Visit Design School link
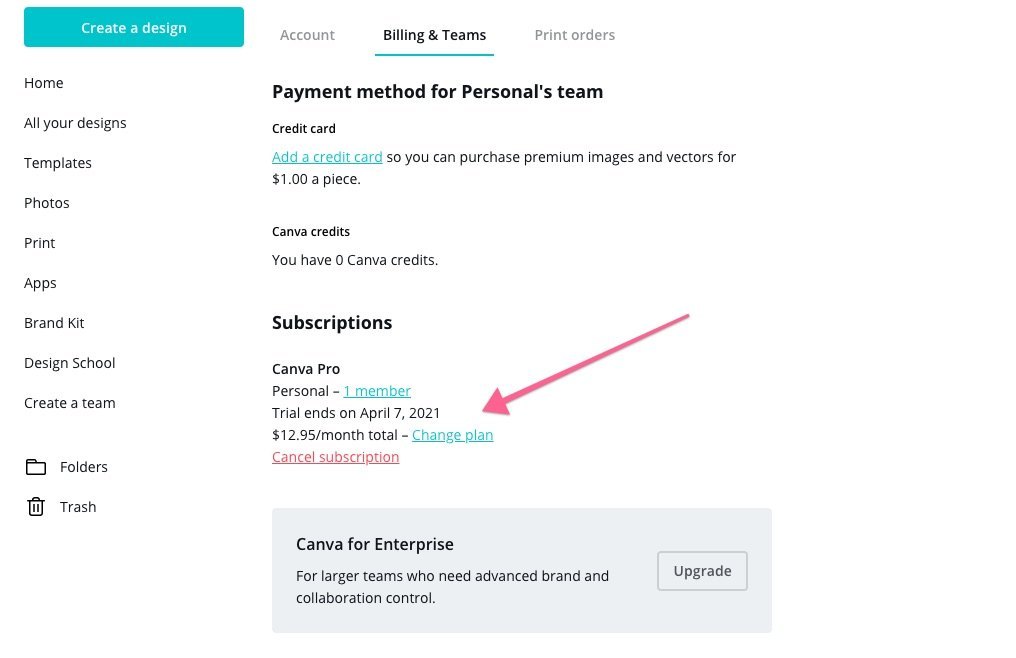 [x=70, y=363]
